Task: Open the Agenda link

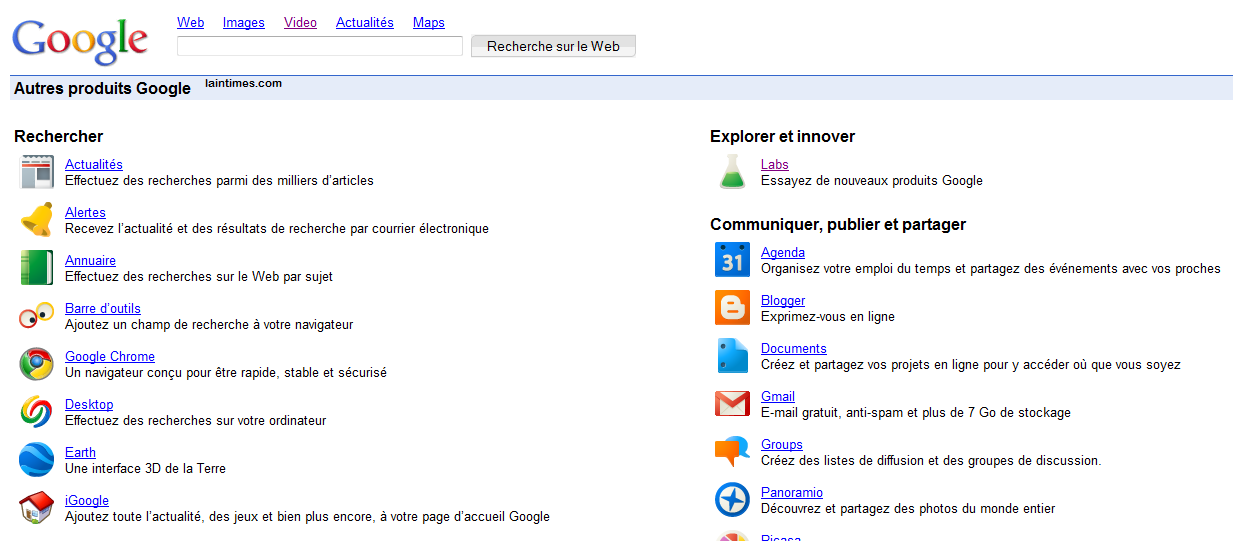Action: coord(783,252)
